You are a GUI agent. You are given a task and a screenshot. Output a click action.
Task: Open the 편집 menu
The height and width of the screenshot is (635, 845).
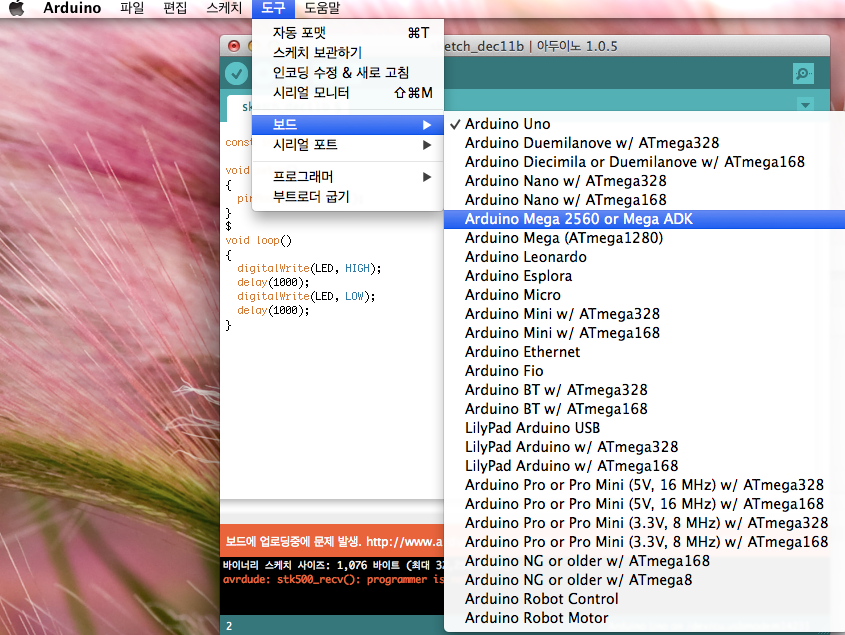click(175, 8)
